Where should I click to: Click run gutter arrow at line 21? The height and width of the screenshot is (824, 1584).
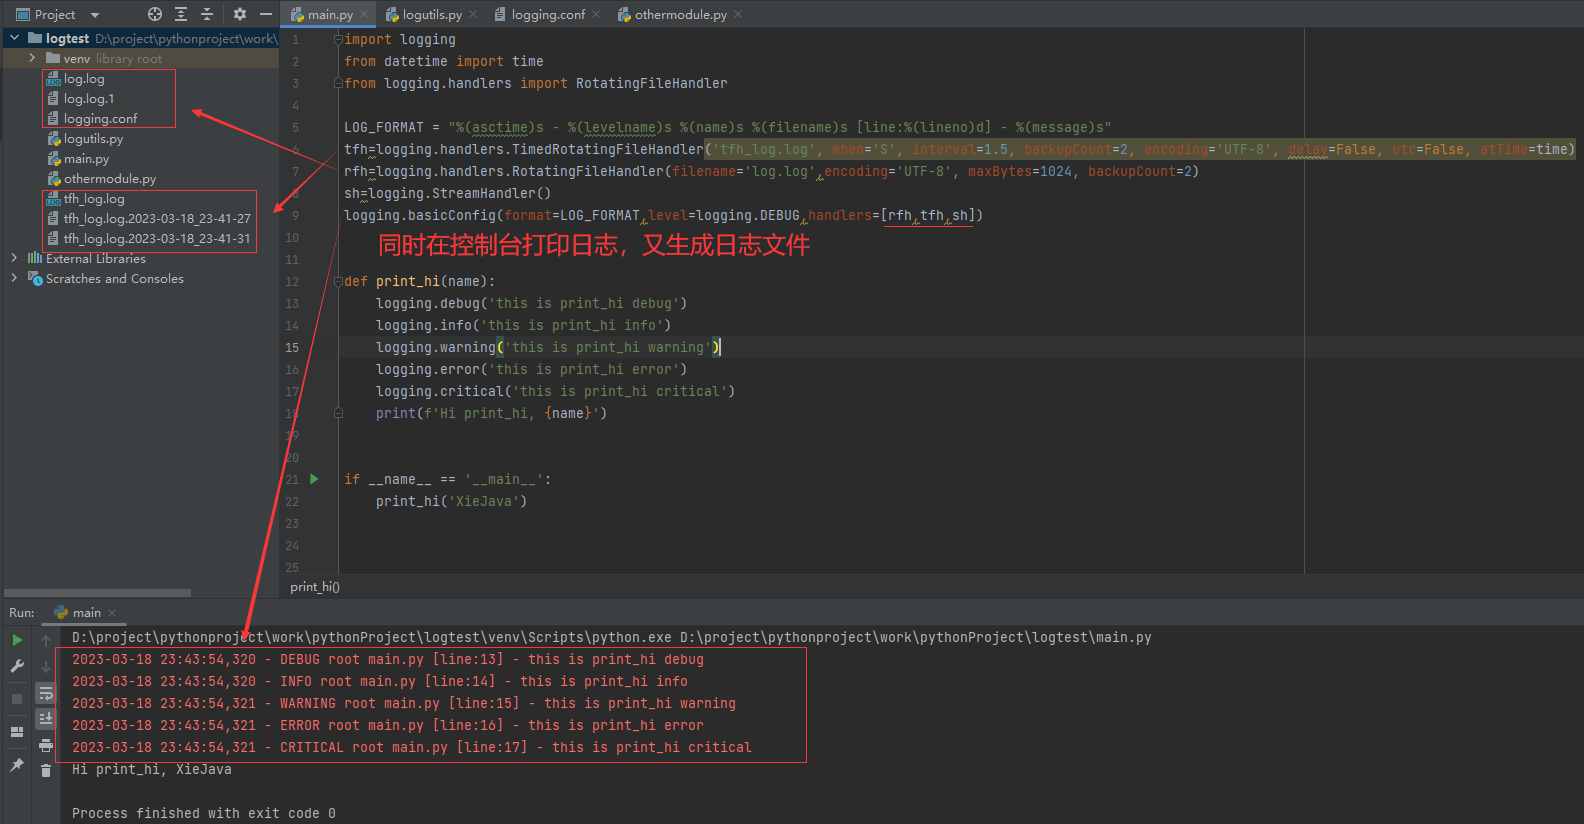[x=314, y=479]
